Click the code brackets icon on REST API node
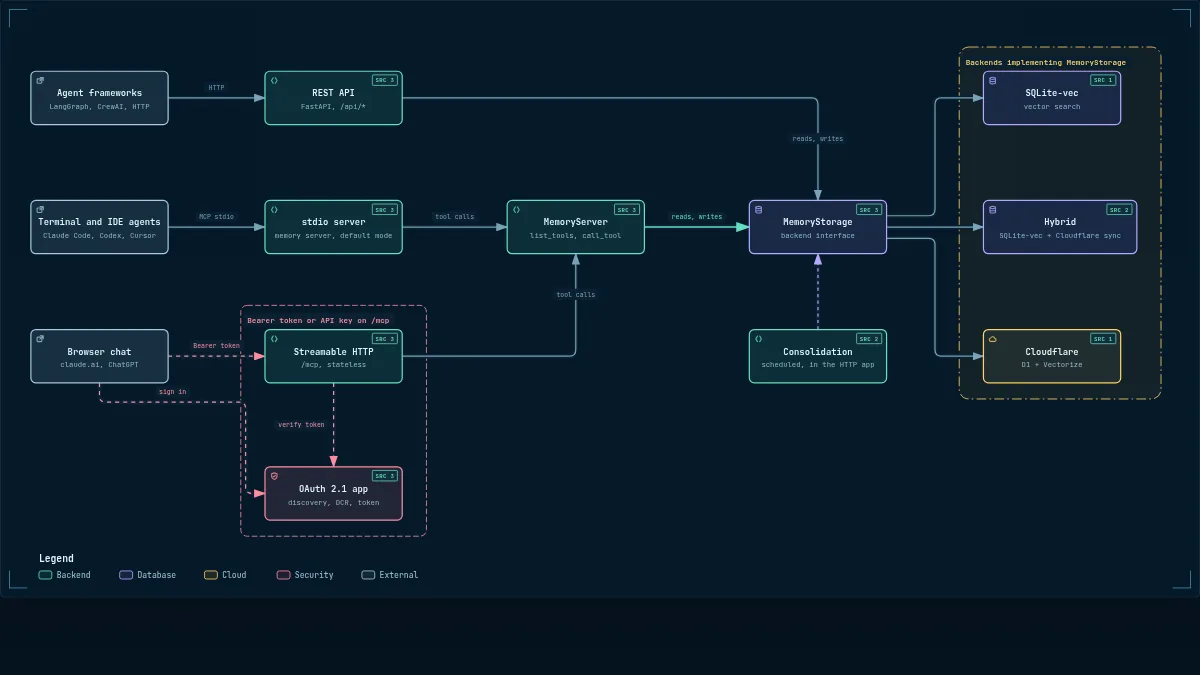The height and width of the screenshot is (675, 1200). click(274, 80)
